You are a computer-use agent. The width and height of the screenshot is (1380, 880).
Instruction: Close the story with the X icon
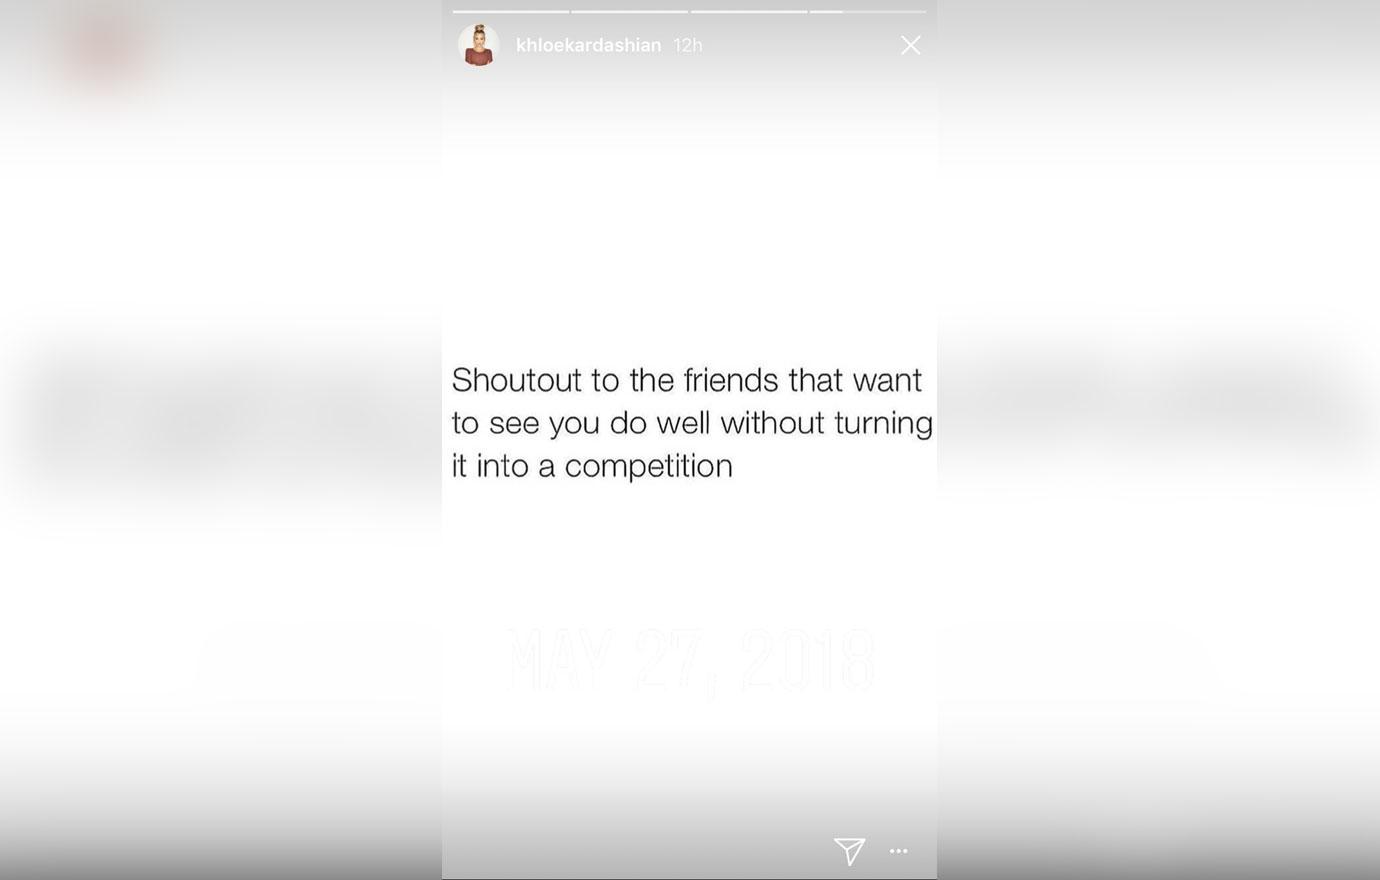coord(910,45)
